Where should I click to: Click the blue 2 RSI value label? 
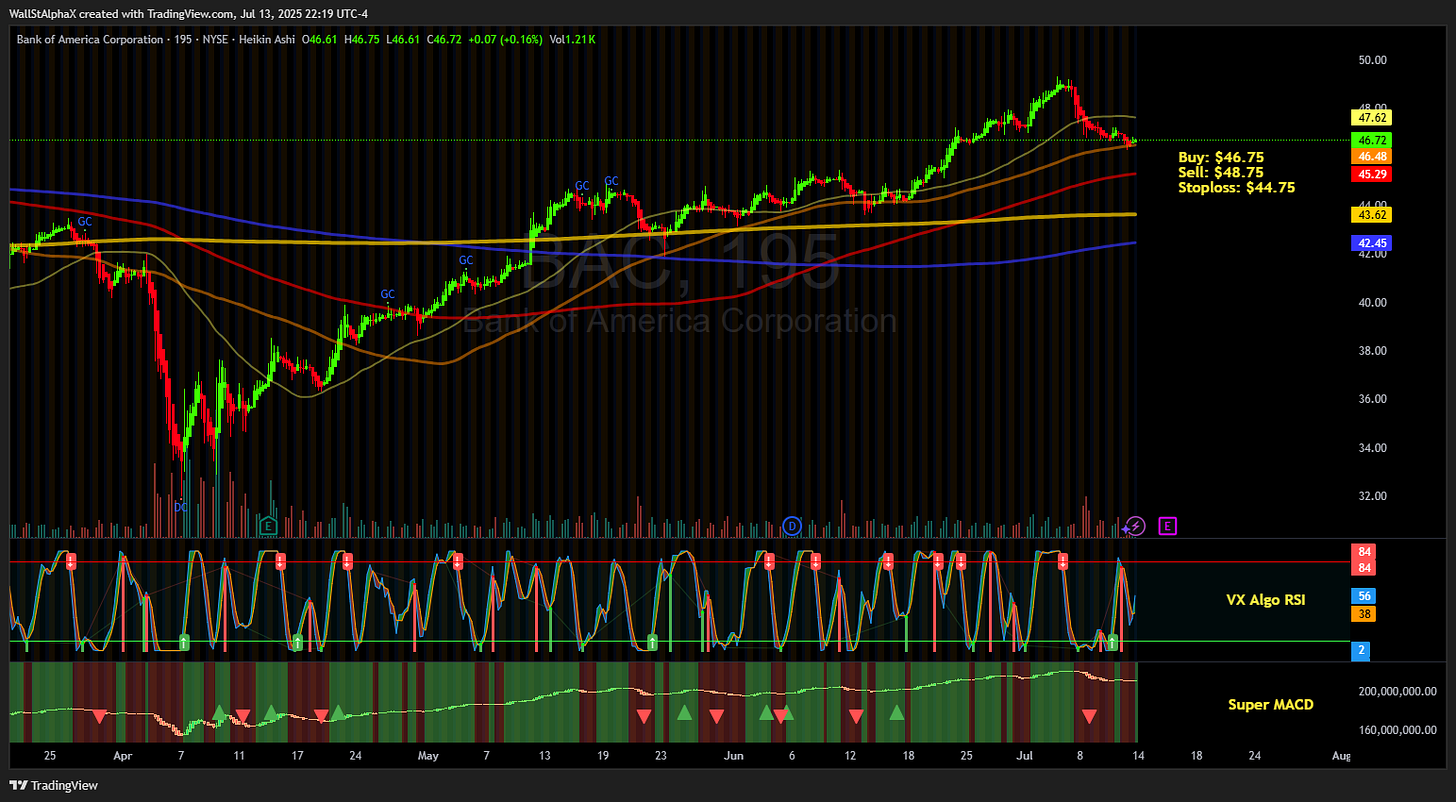click(1359, 650)
